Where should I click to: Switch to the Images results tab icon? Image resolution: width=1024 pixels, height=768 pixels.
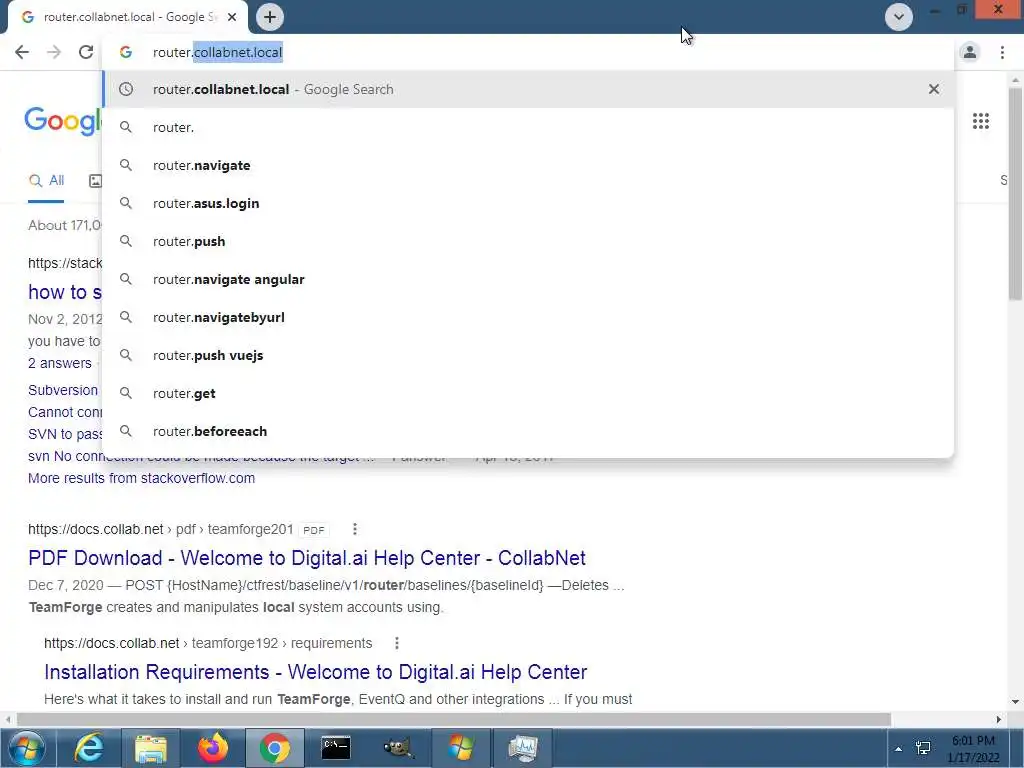coord(95,181)
